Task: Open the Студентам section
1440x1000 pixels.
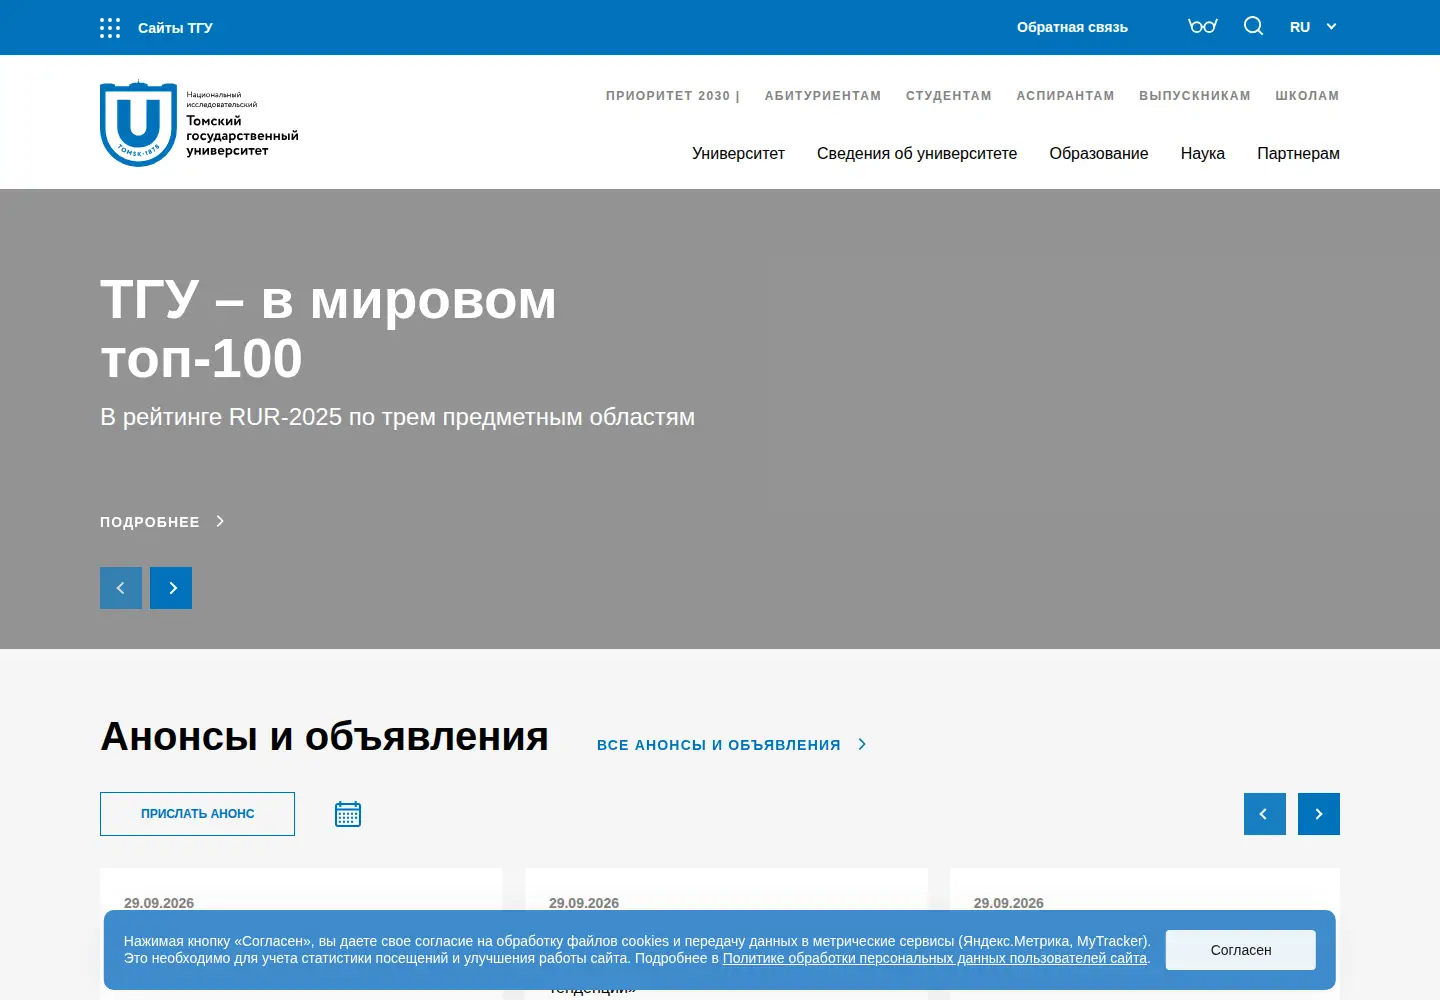Action: [949, 96]
